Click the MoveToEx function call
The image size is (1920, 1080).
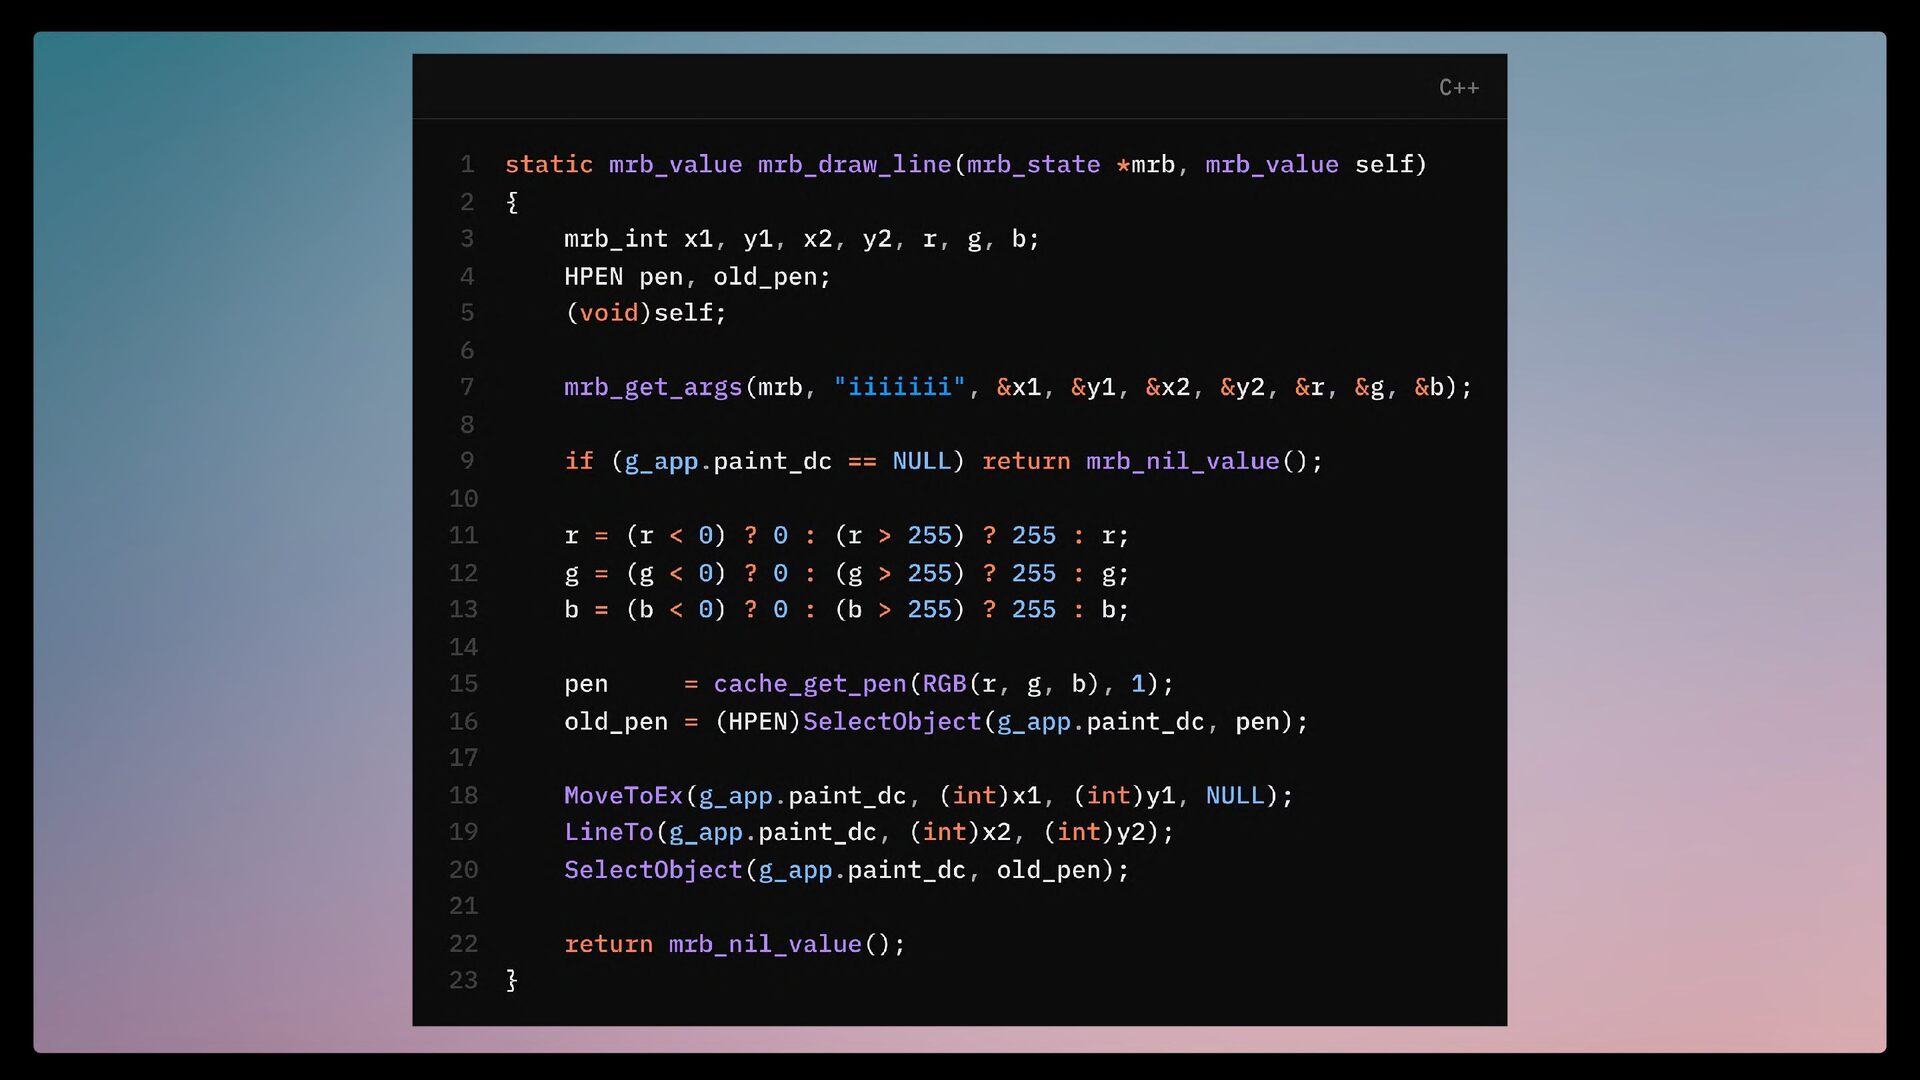pyautogui.click(x=623, y=795)
